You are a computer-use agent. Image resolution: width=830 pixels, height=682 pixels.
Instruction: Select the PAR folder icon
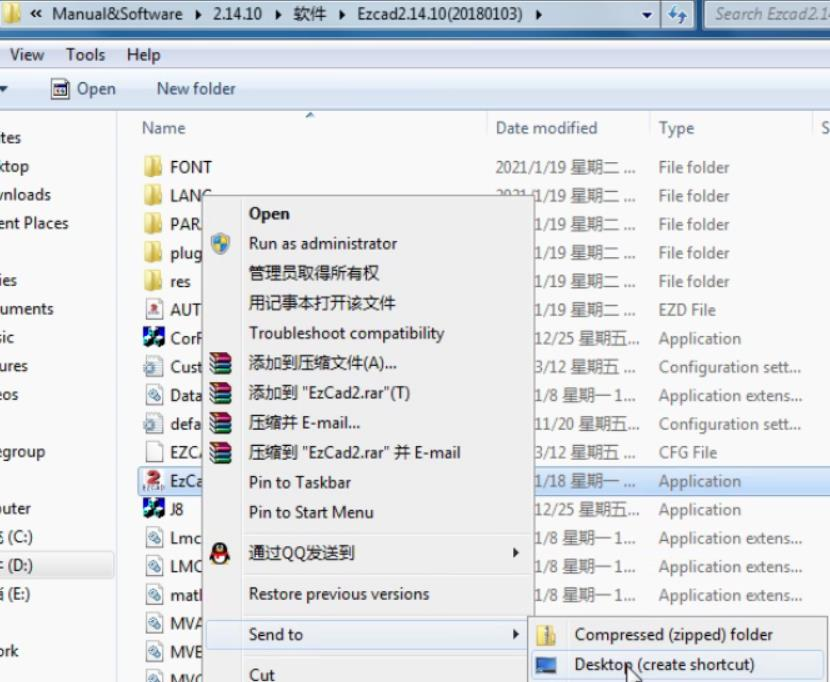[153, 224]
